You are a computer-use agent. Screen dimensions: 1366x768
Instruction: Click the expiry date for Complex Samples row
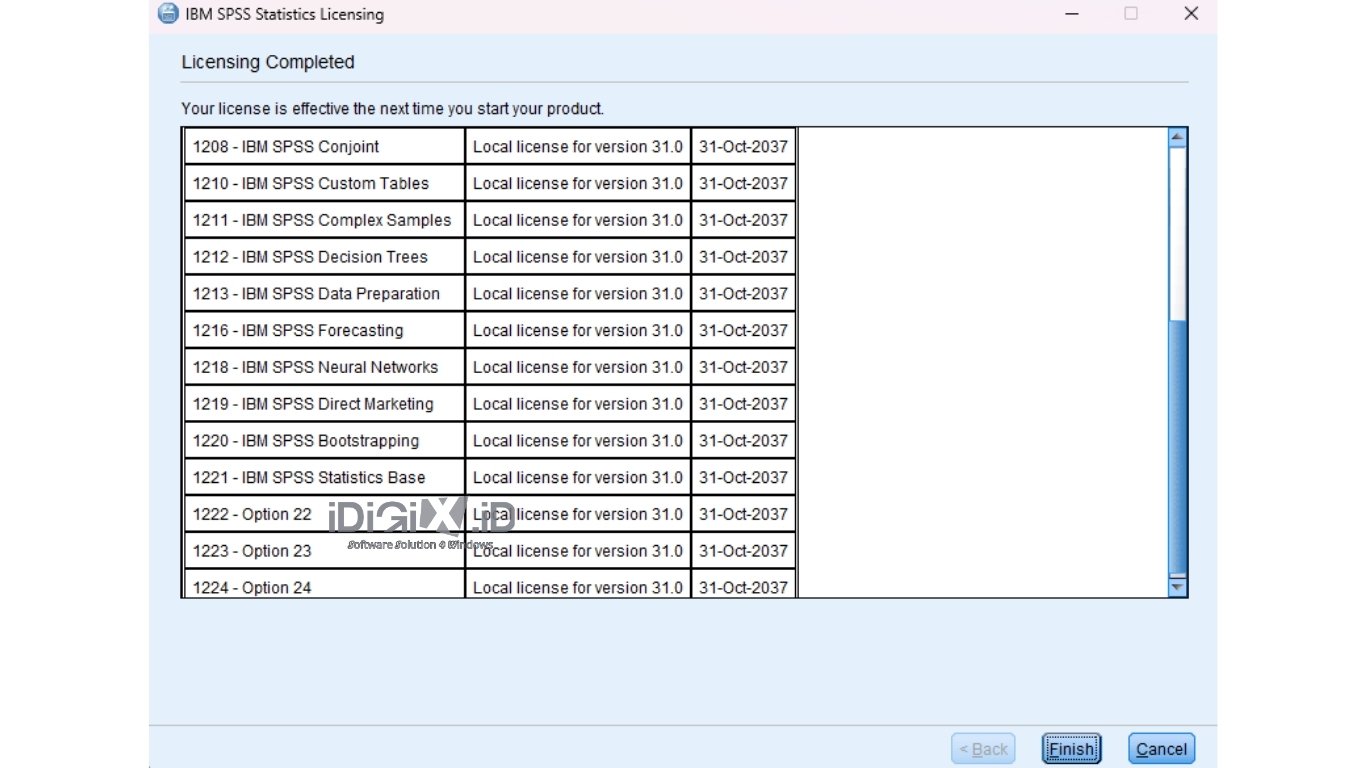pyautogui.click(x=743, y=220)
